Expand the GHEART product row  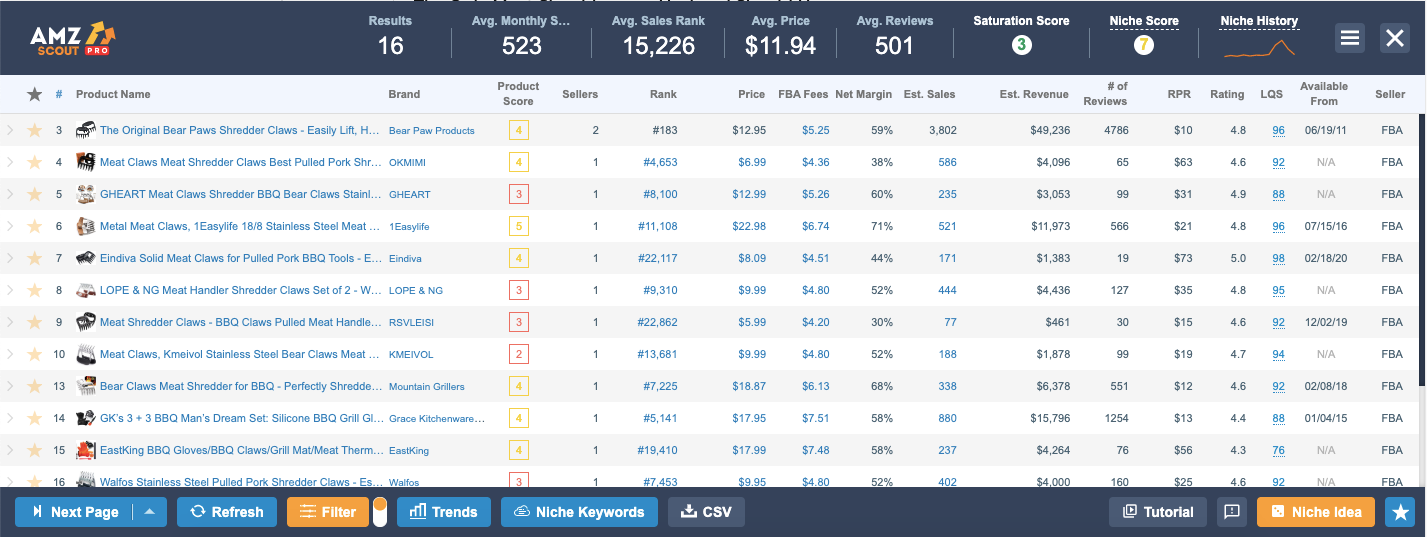click(x=10, y=194)
